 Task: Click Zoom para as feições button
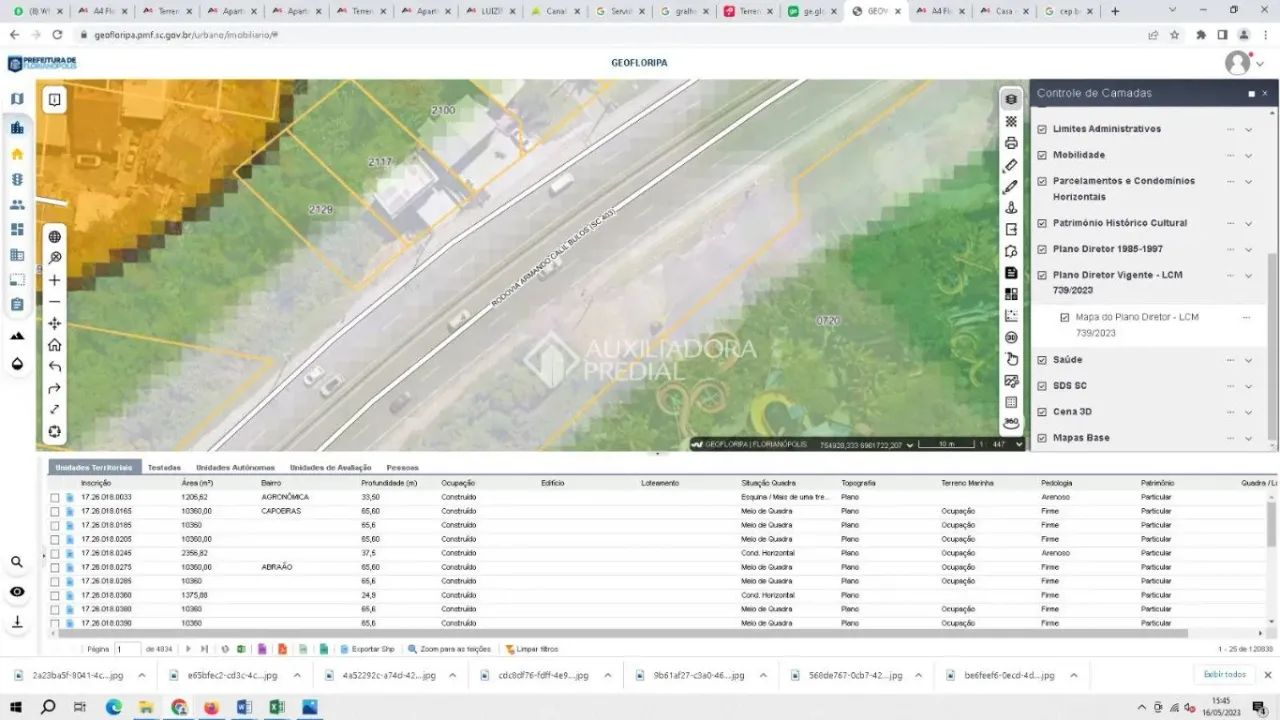pyautogui.click(x=449, y=649)
